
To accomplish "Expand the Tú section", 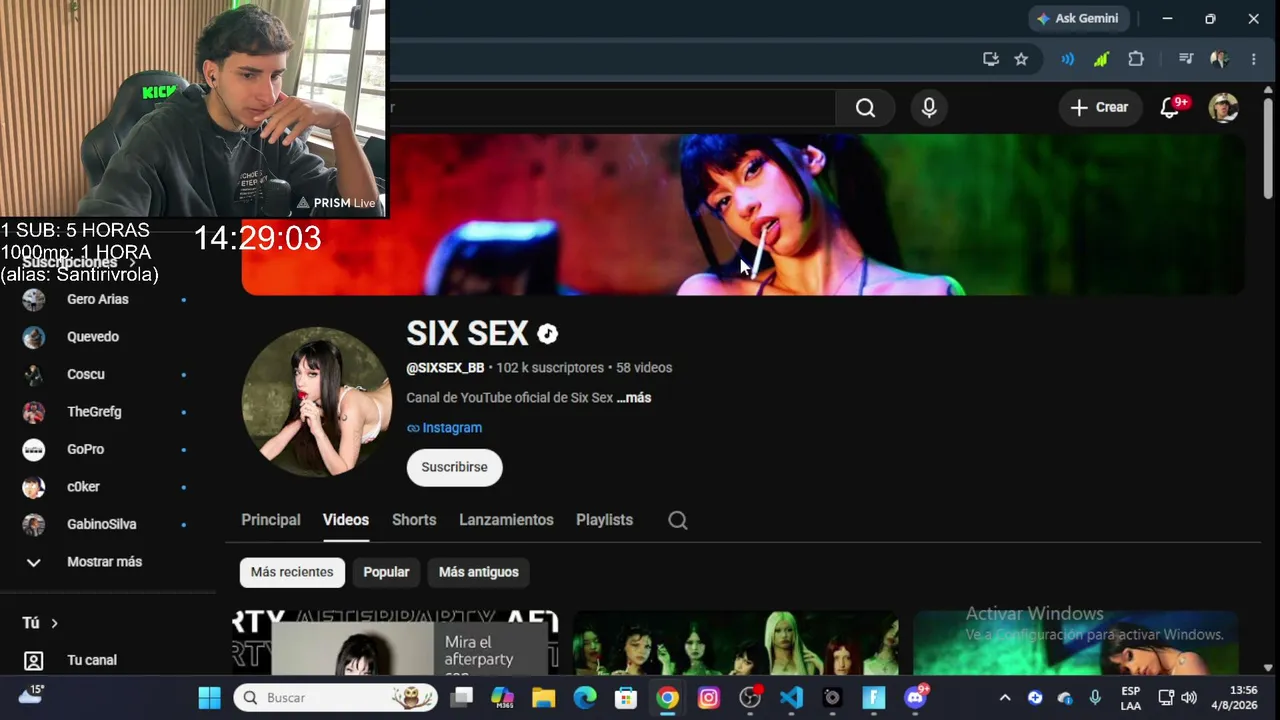I will [x=40, y=623].
